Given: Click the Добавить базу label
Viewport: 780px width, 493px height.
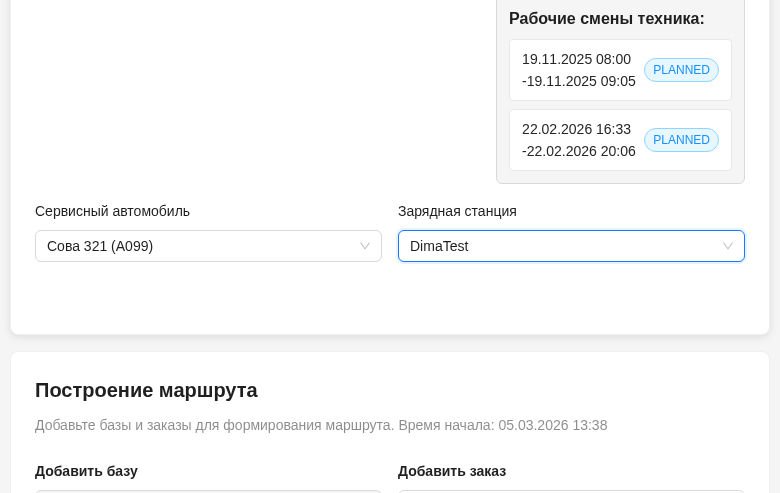Looking at the screenshot, I should coord(86,471).
